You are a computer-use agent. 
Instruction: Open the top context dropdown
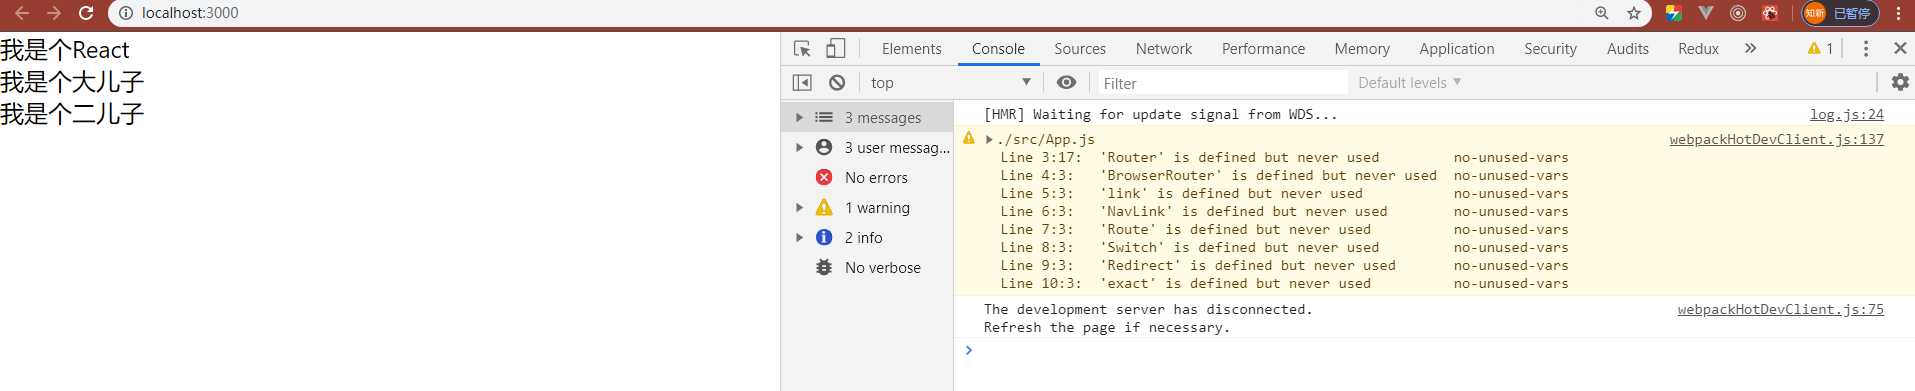(950, 82)
